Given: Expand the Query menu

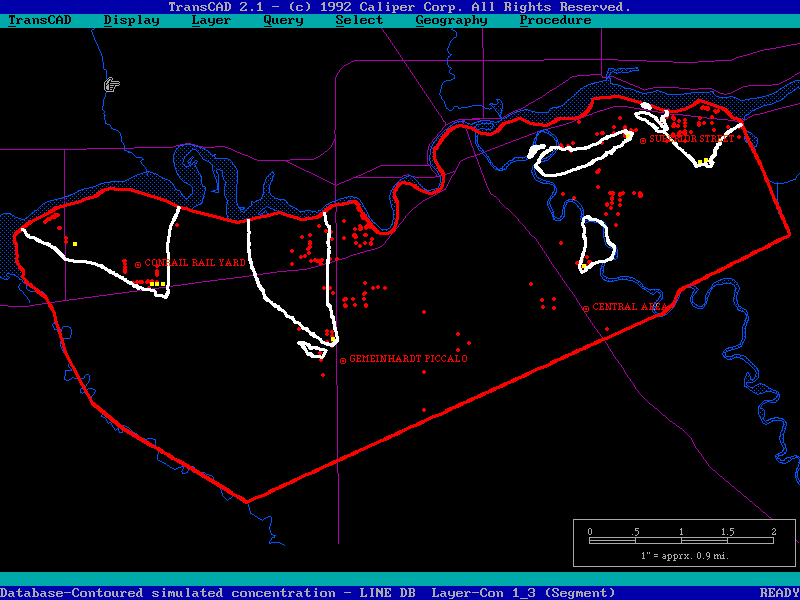Looking at the screenshot, I should coord(283,20).
